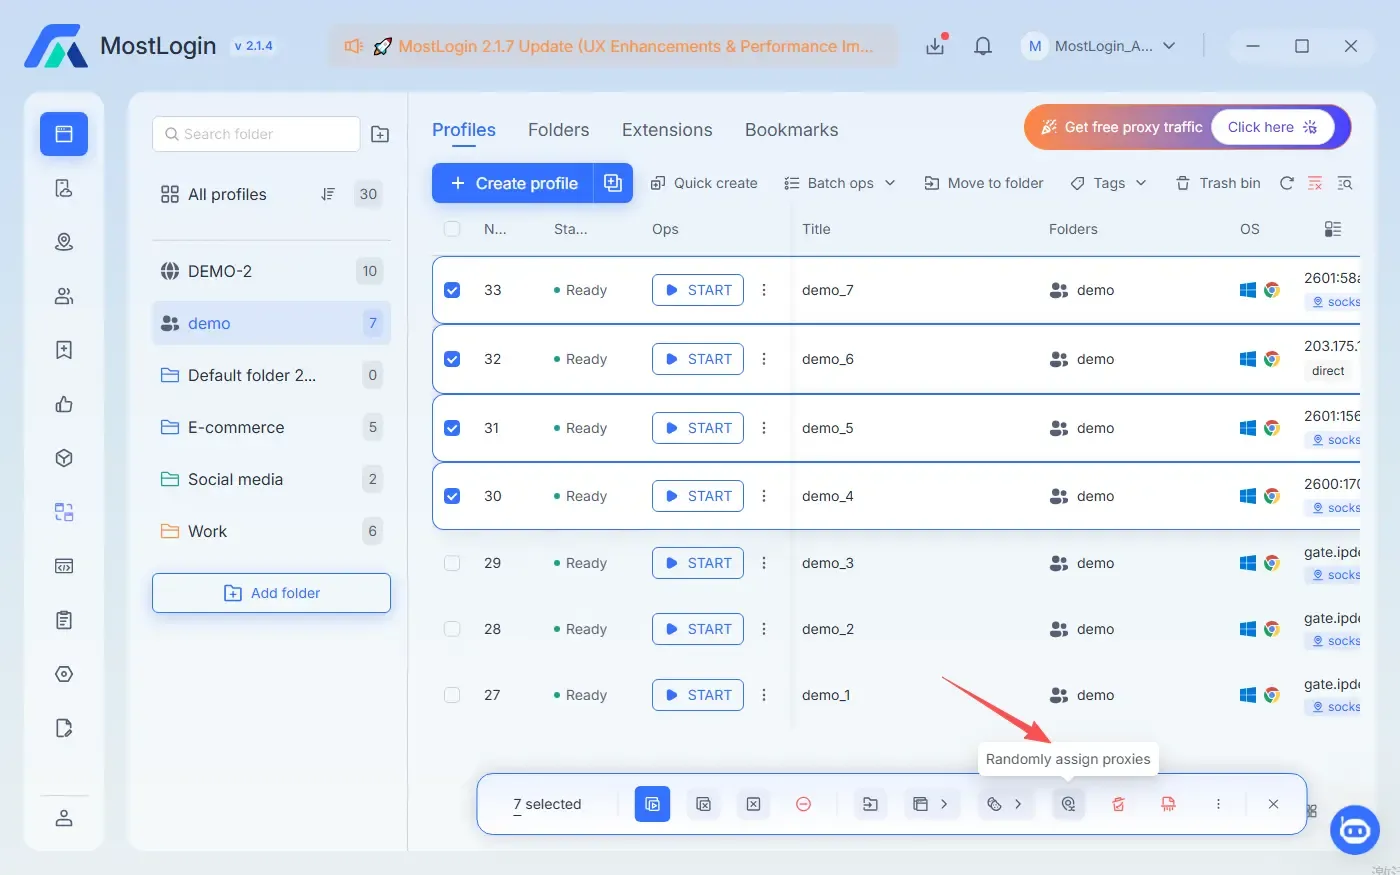Switch to the Extensions tab

[667, 130]
